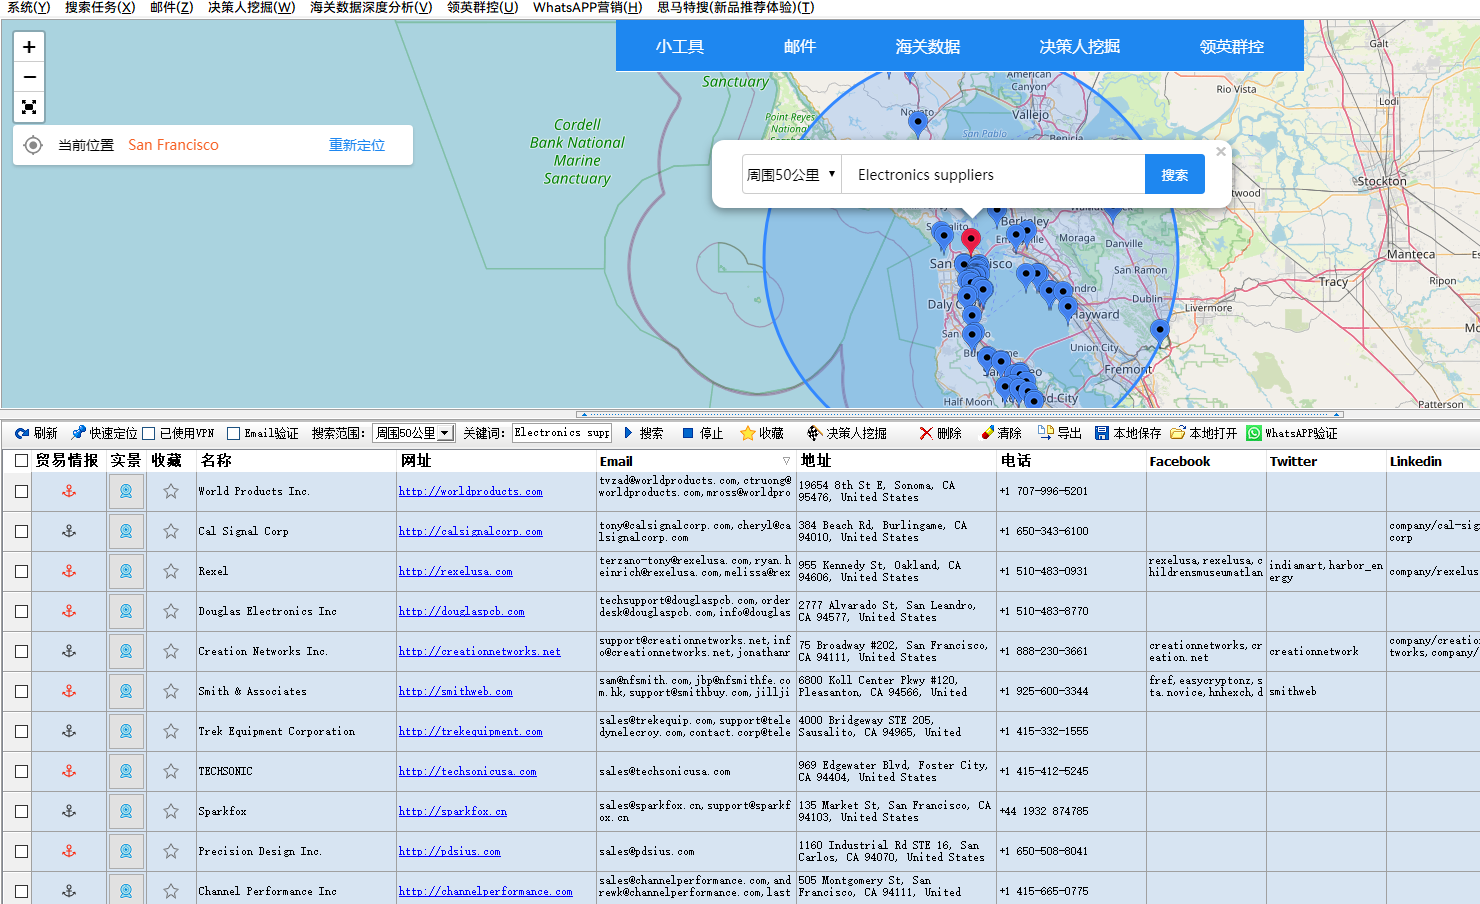This screenshot has width=1480, height=904.
Task: Enable the 已使用VPN checkbox
Action: tap(148, 433)
